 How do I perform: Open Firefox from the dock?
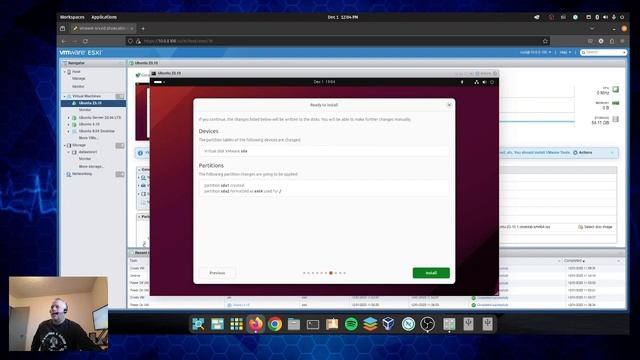click(256, 324)
